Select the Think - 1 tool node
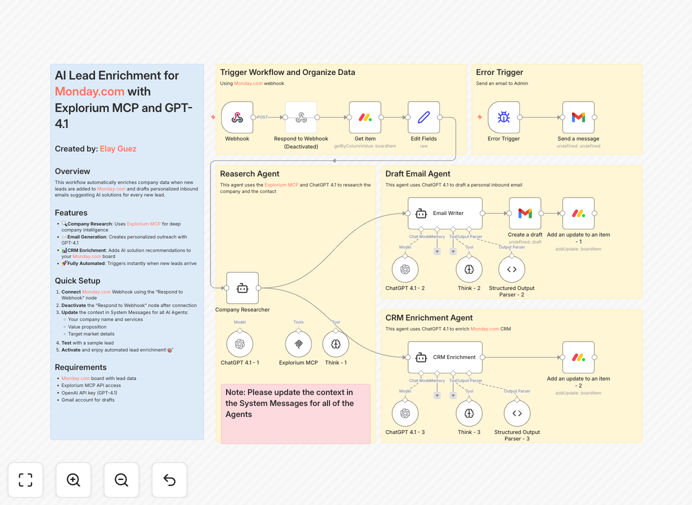This screenshot has width=692, height=505. click(x=336, y=344)
